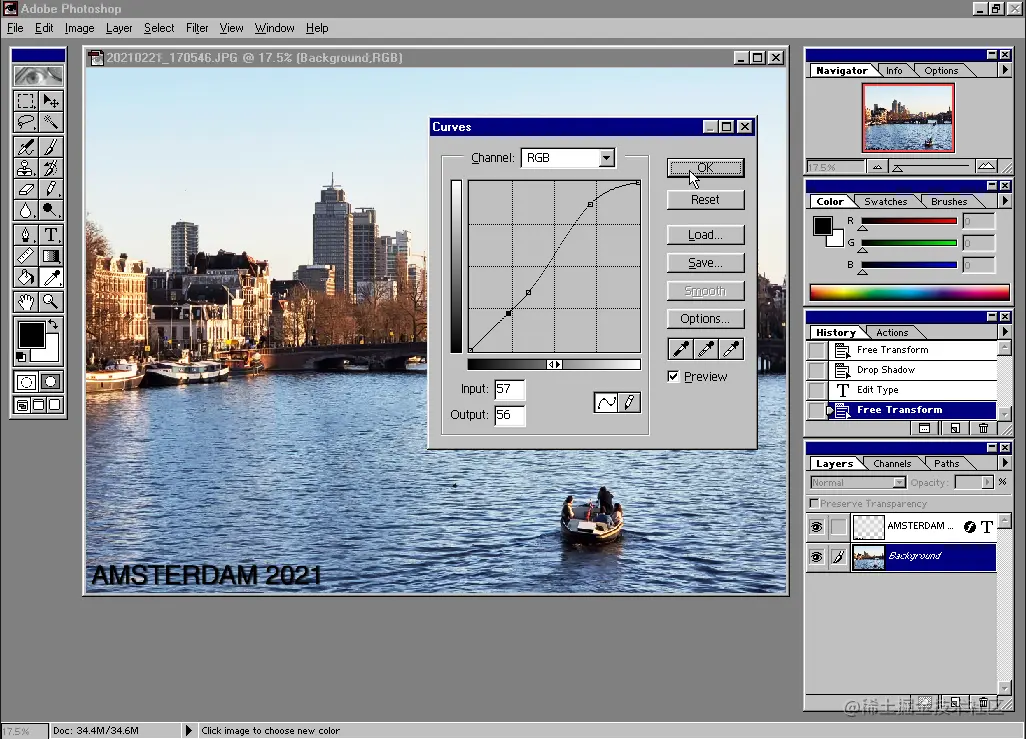Select the Dodge tool

(51, 211)
